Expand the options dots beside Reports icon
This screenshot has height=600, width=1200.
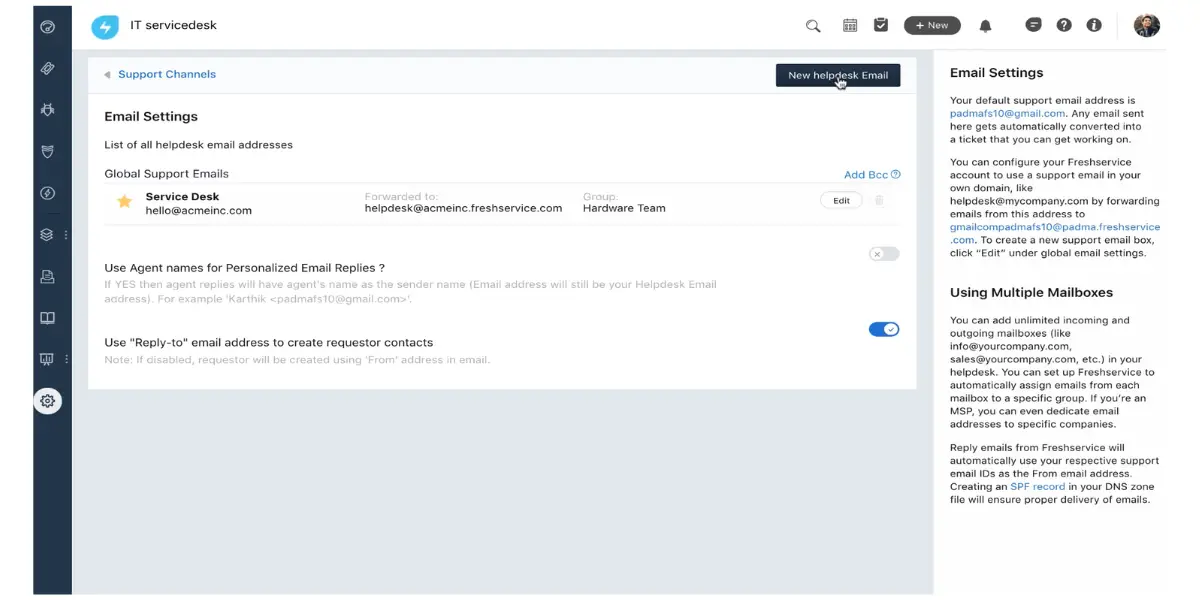(66, 359)
